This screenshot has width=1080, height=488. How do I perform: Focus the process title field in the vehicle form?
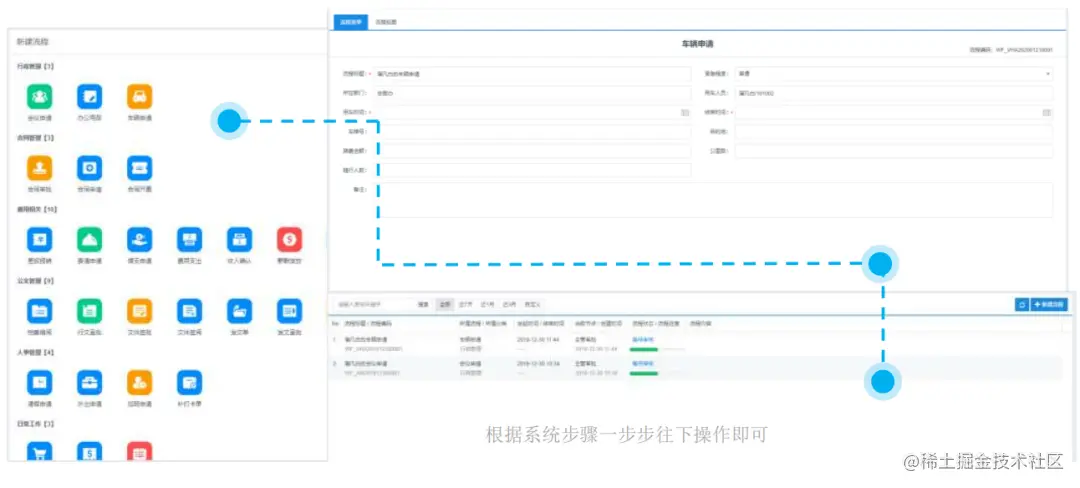pyautogui.click(x=532, y=74)
